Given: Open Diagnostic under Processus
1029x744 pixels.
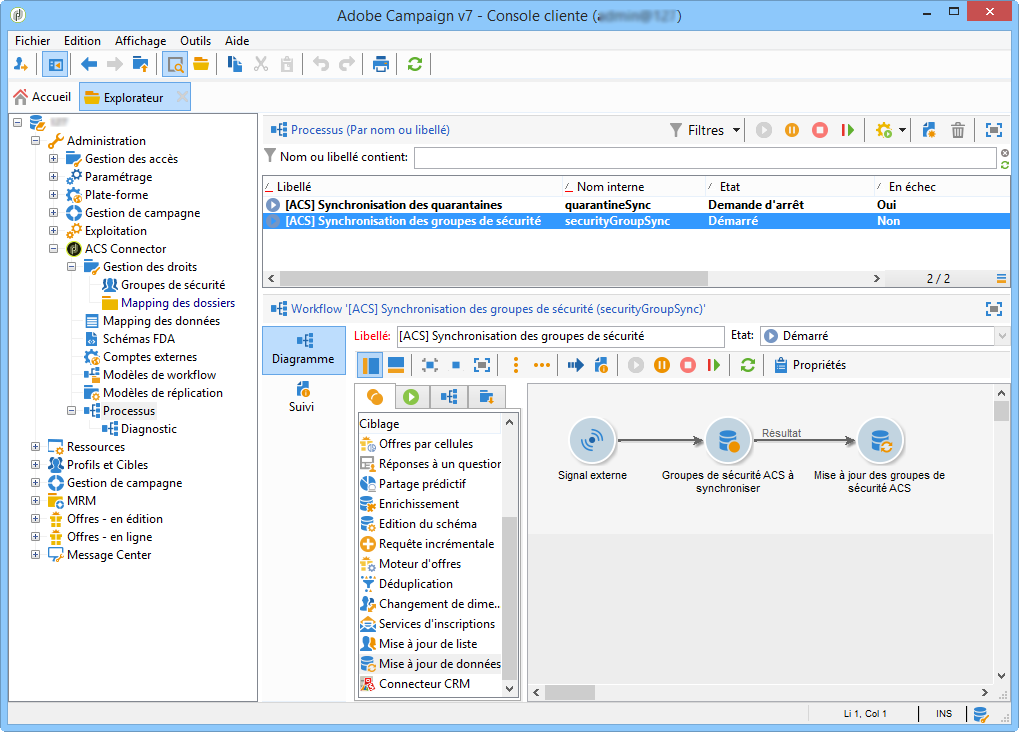Looking at the screenshot, I should 149,429.
